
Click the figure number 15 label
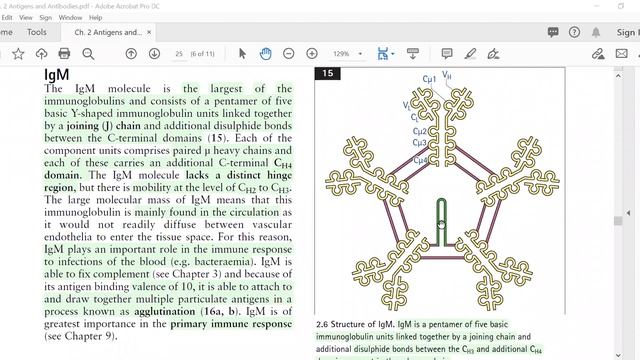328,73
